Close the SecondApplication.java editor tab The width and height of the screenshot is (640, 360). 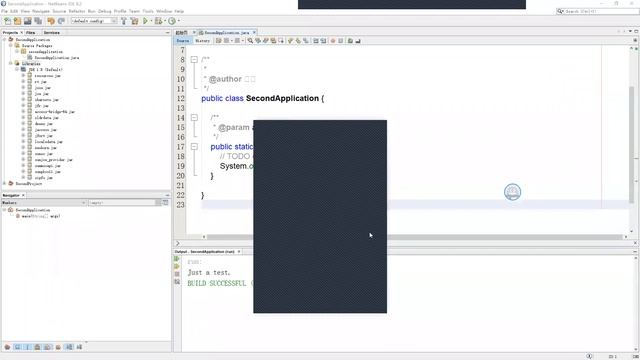tap(254, 32)
